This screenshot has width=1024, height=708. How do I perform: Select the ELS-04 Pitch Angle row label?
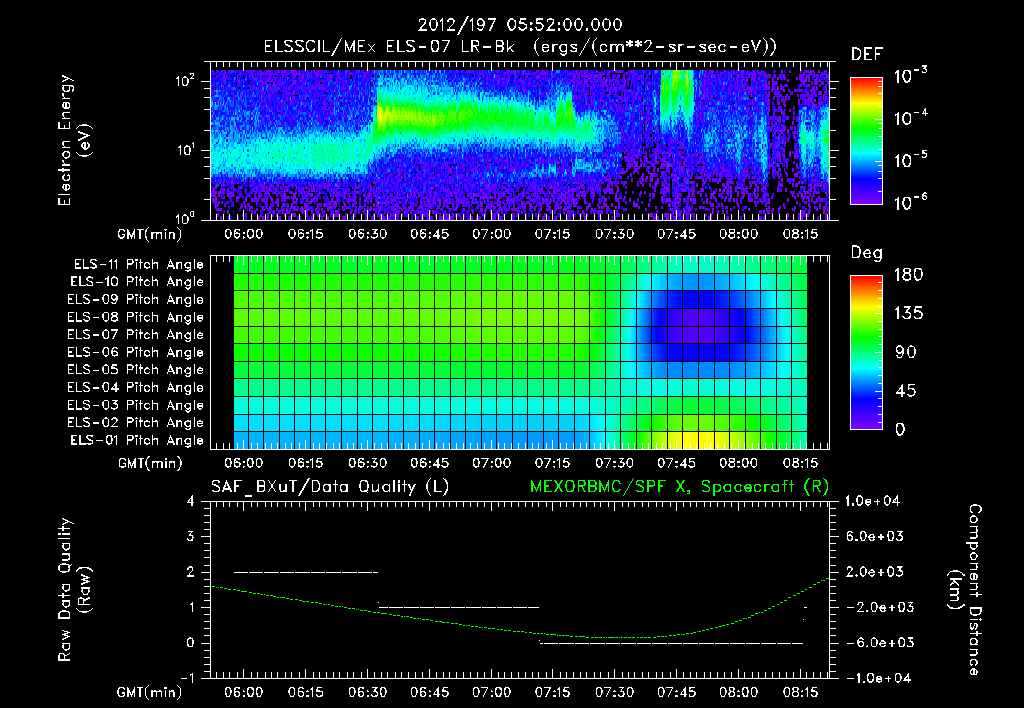point(136,387)
